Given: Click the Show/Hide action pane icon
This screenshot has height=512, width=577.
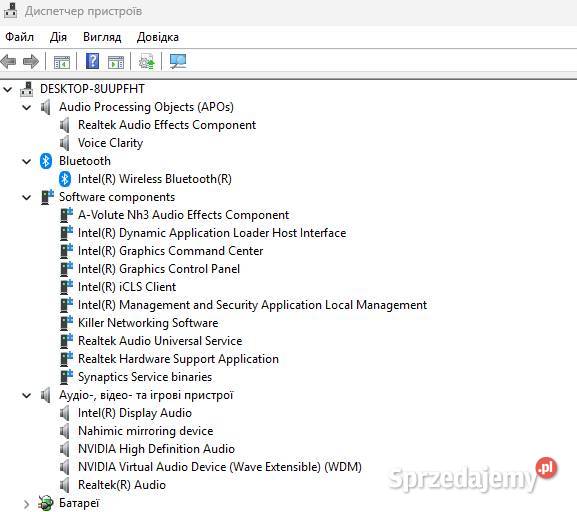Looking at the screenshot, I should click(116, 62).
